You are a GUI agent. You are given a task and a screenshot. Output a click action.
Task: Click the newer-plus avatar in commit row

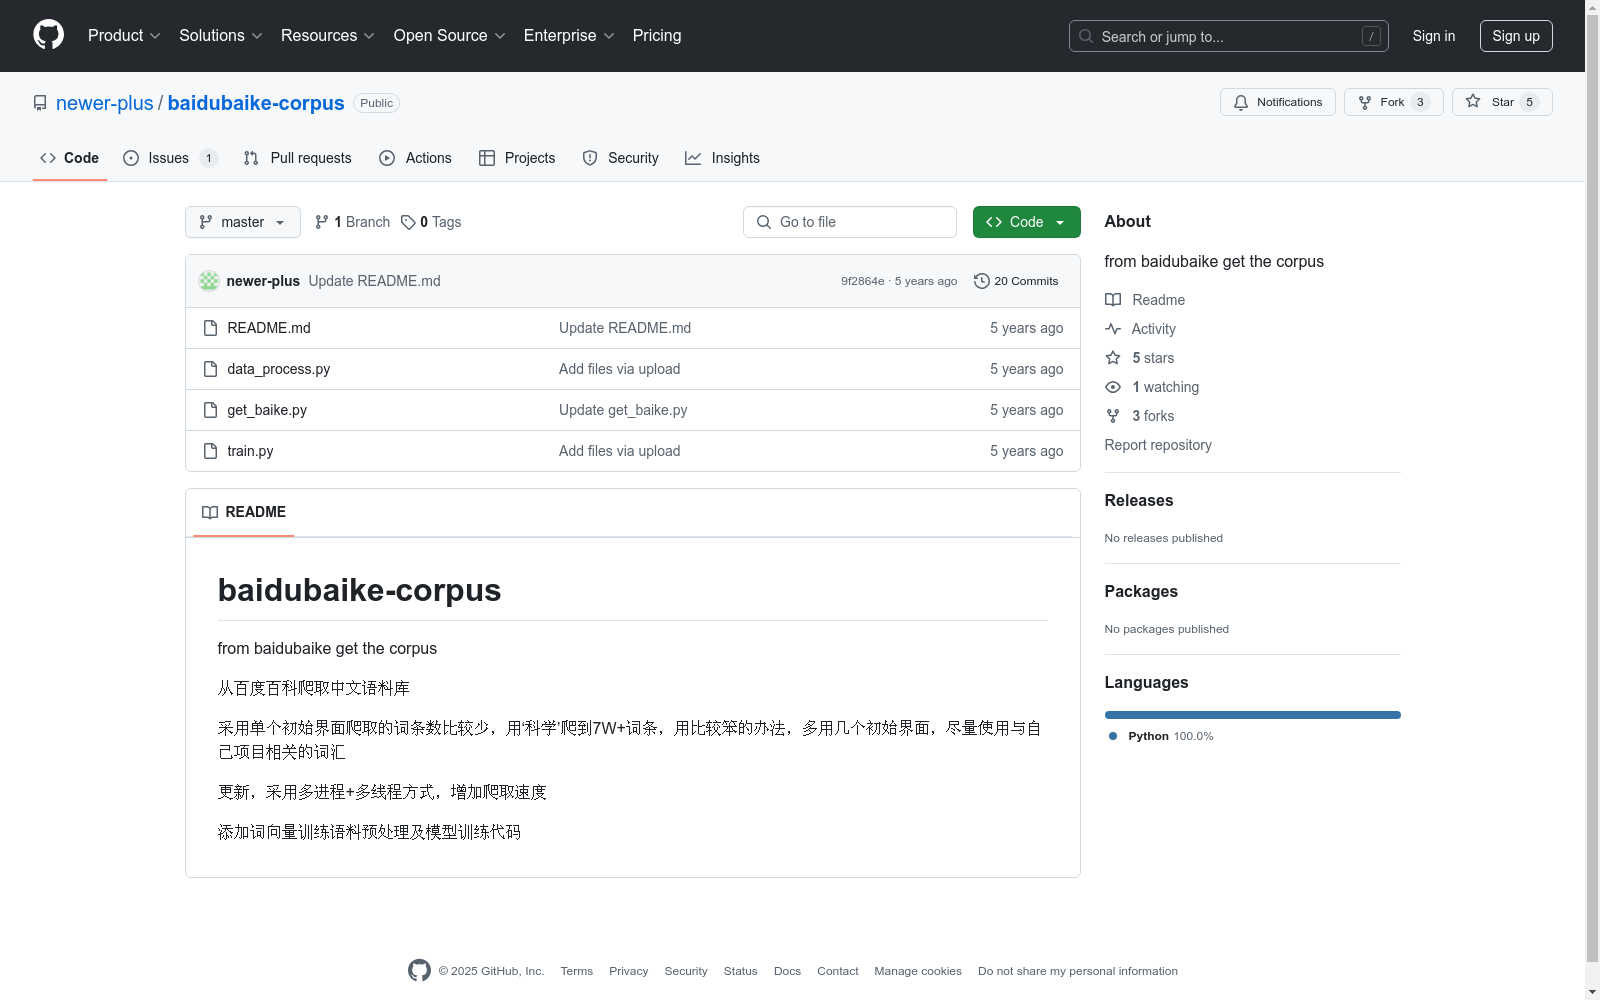209,281
